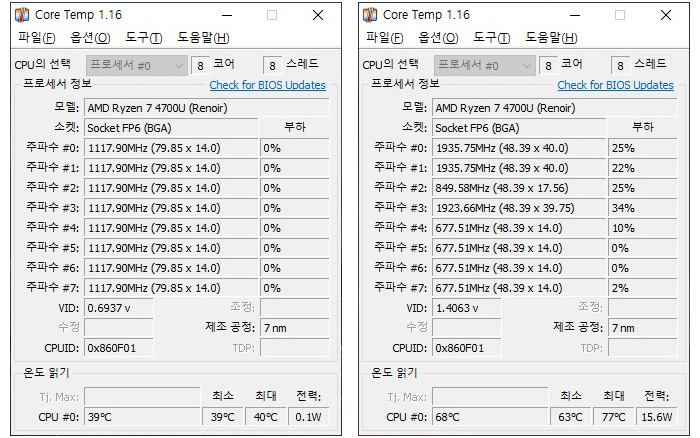This screenshot has width=700, height=438.
Task: Click Check for BIOS Updates link, left window
Action: [267, 85]
